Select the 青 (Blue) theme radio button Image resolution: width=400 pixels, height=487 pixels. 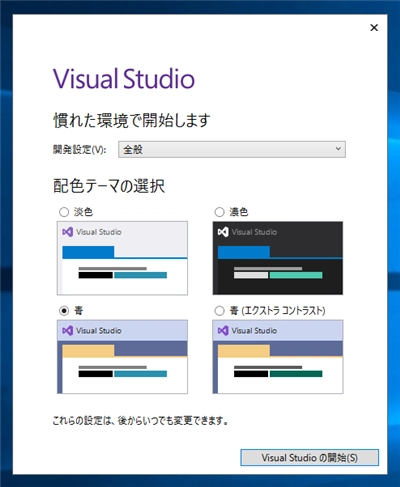pyautogui.click(x=64, y=311)
